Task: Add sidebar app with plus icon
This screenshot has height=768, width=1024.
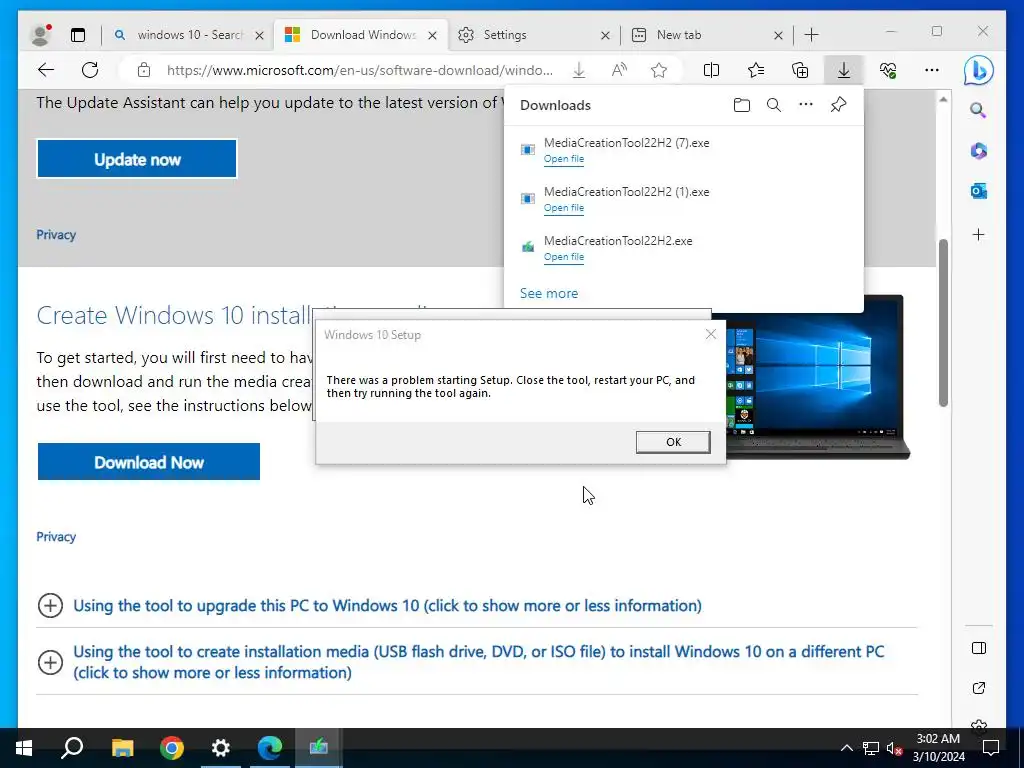Action: tap(978, 234)
